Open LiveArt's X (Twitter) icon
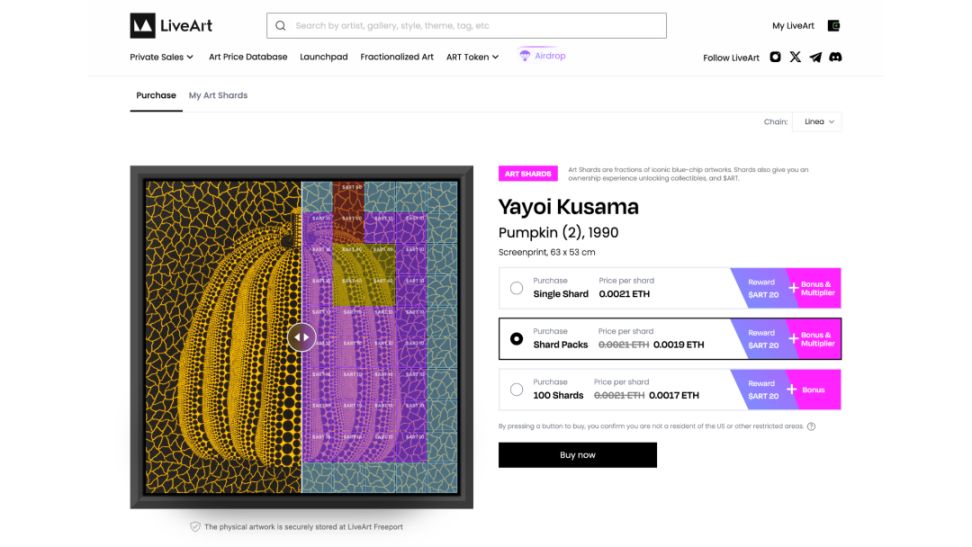This screenshot has height=547, width=972. pyautogui.click(x=795, y=57)
